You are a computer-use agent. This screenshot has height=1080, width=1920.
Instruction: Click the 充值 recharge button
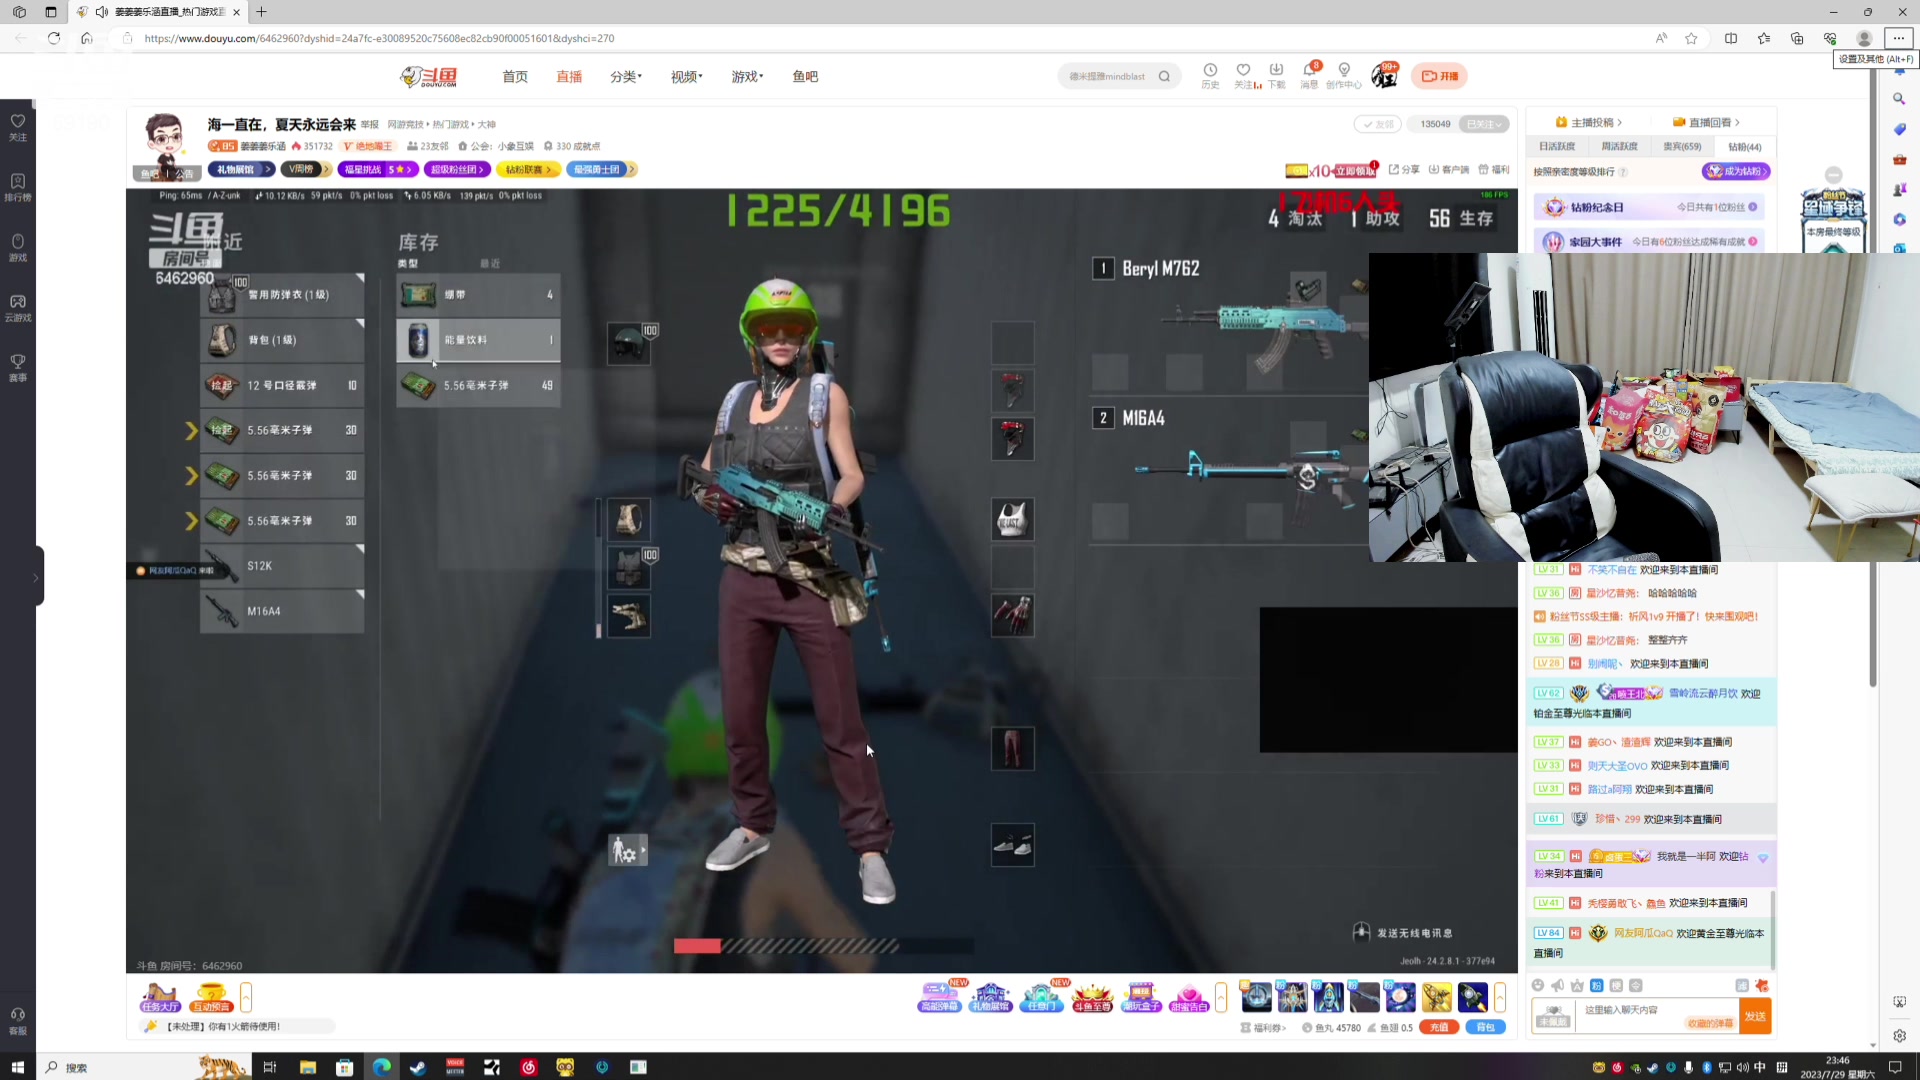pos(1438,1027)
